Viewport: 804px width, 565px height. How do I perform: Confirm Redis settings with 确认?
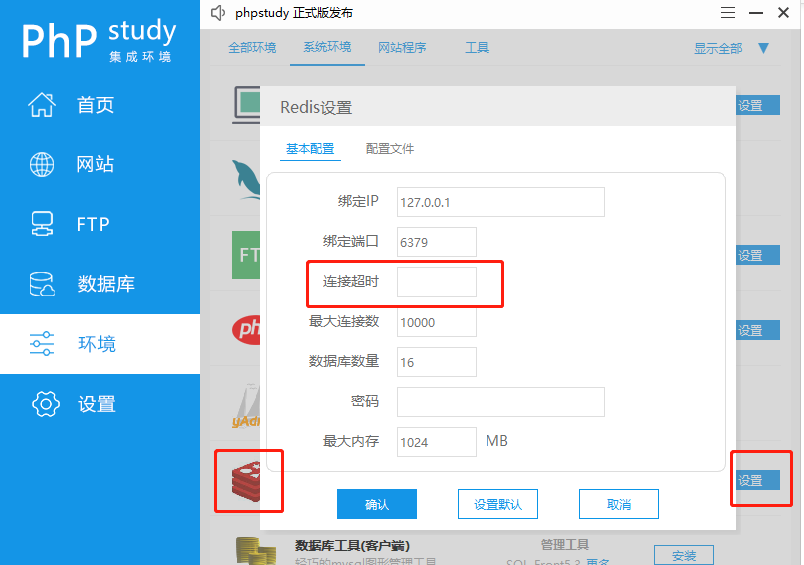point(377,504)
